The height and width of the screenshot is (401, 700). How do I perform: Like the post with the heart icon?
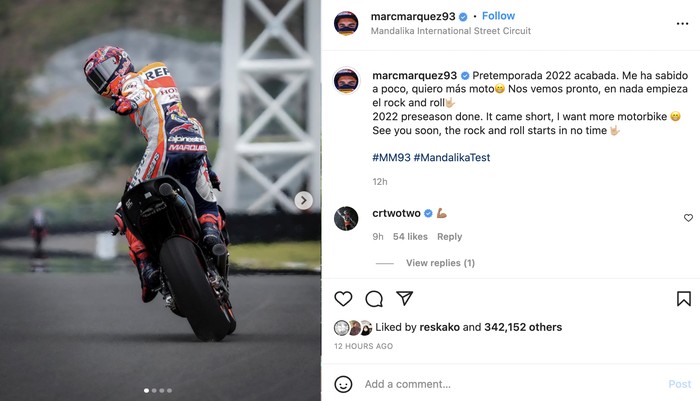pos(343,298)
